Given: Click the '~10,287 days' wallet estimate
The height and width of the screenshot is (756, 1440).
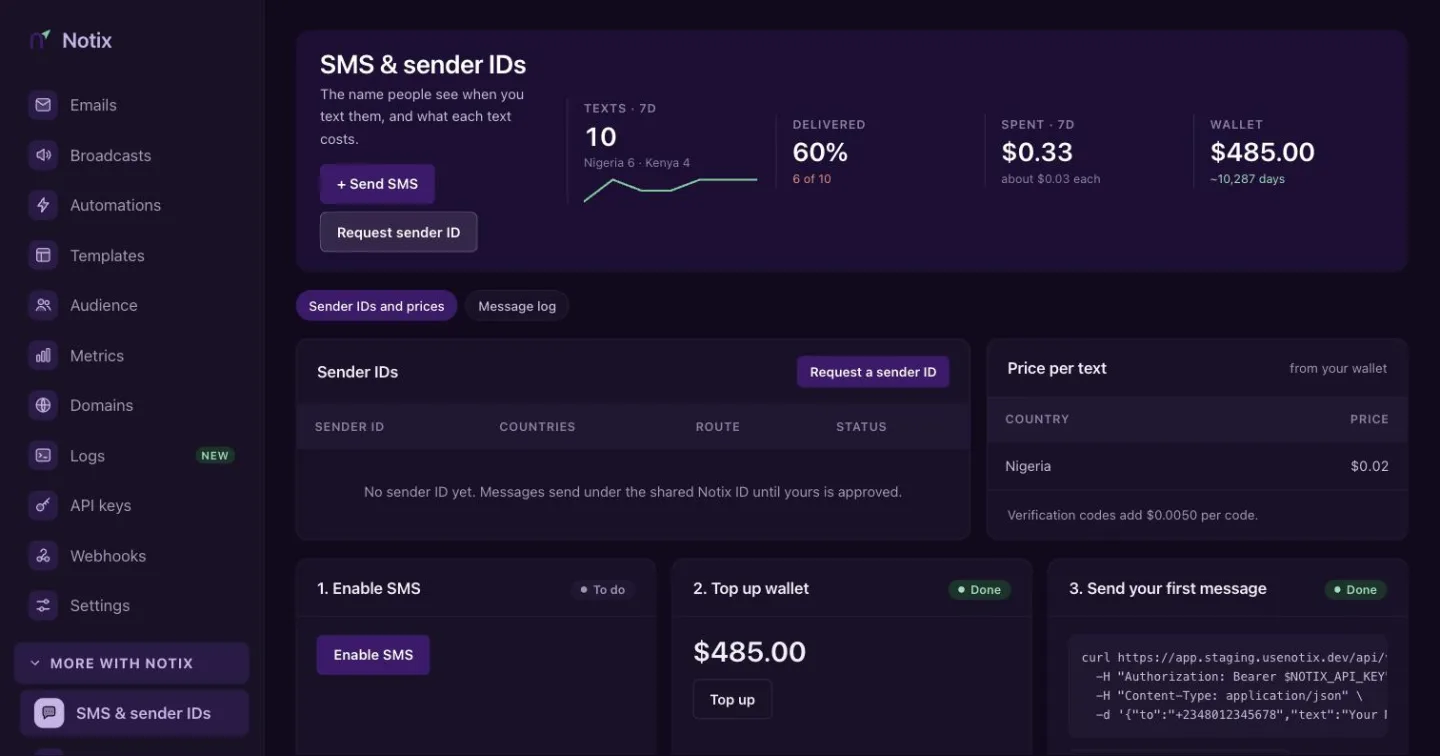Looking at the screenshot, I should tap(1247, 179).
